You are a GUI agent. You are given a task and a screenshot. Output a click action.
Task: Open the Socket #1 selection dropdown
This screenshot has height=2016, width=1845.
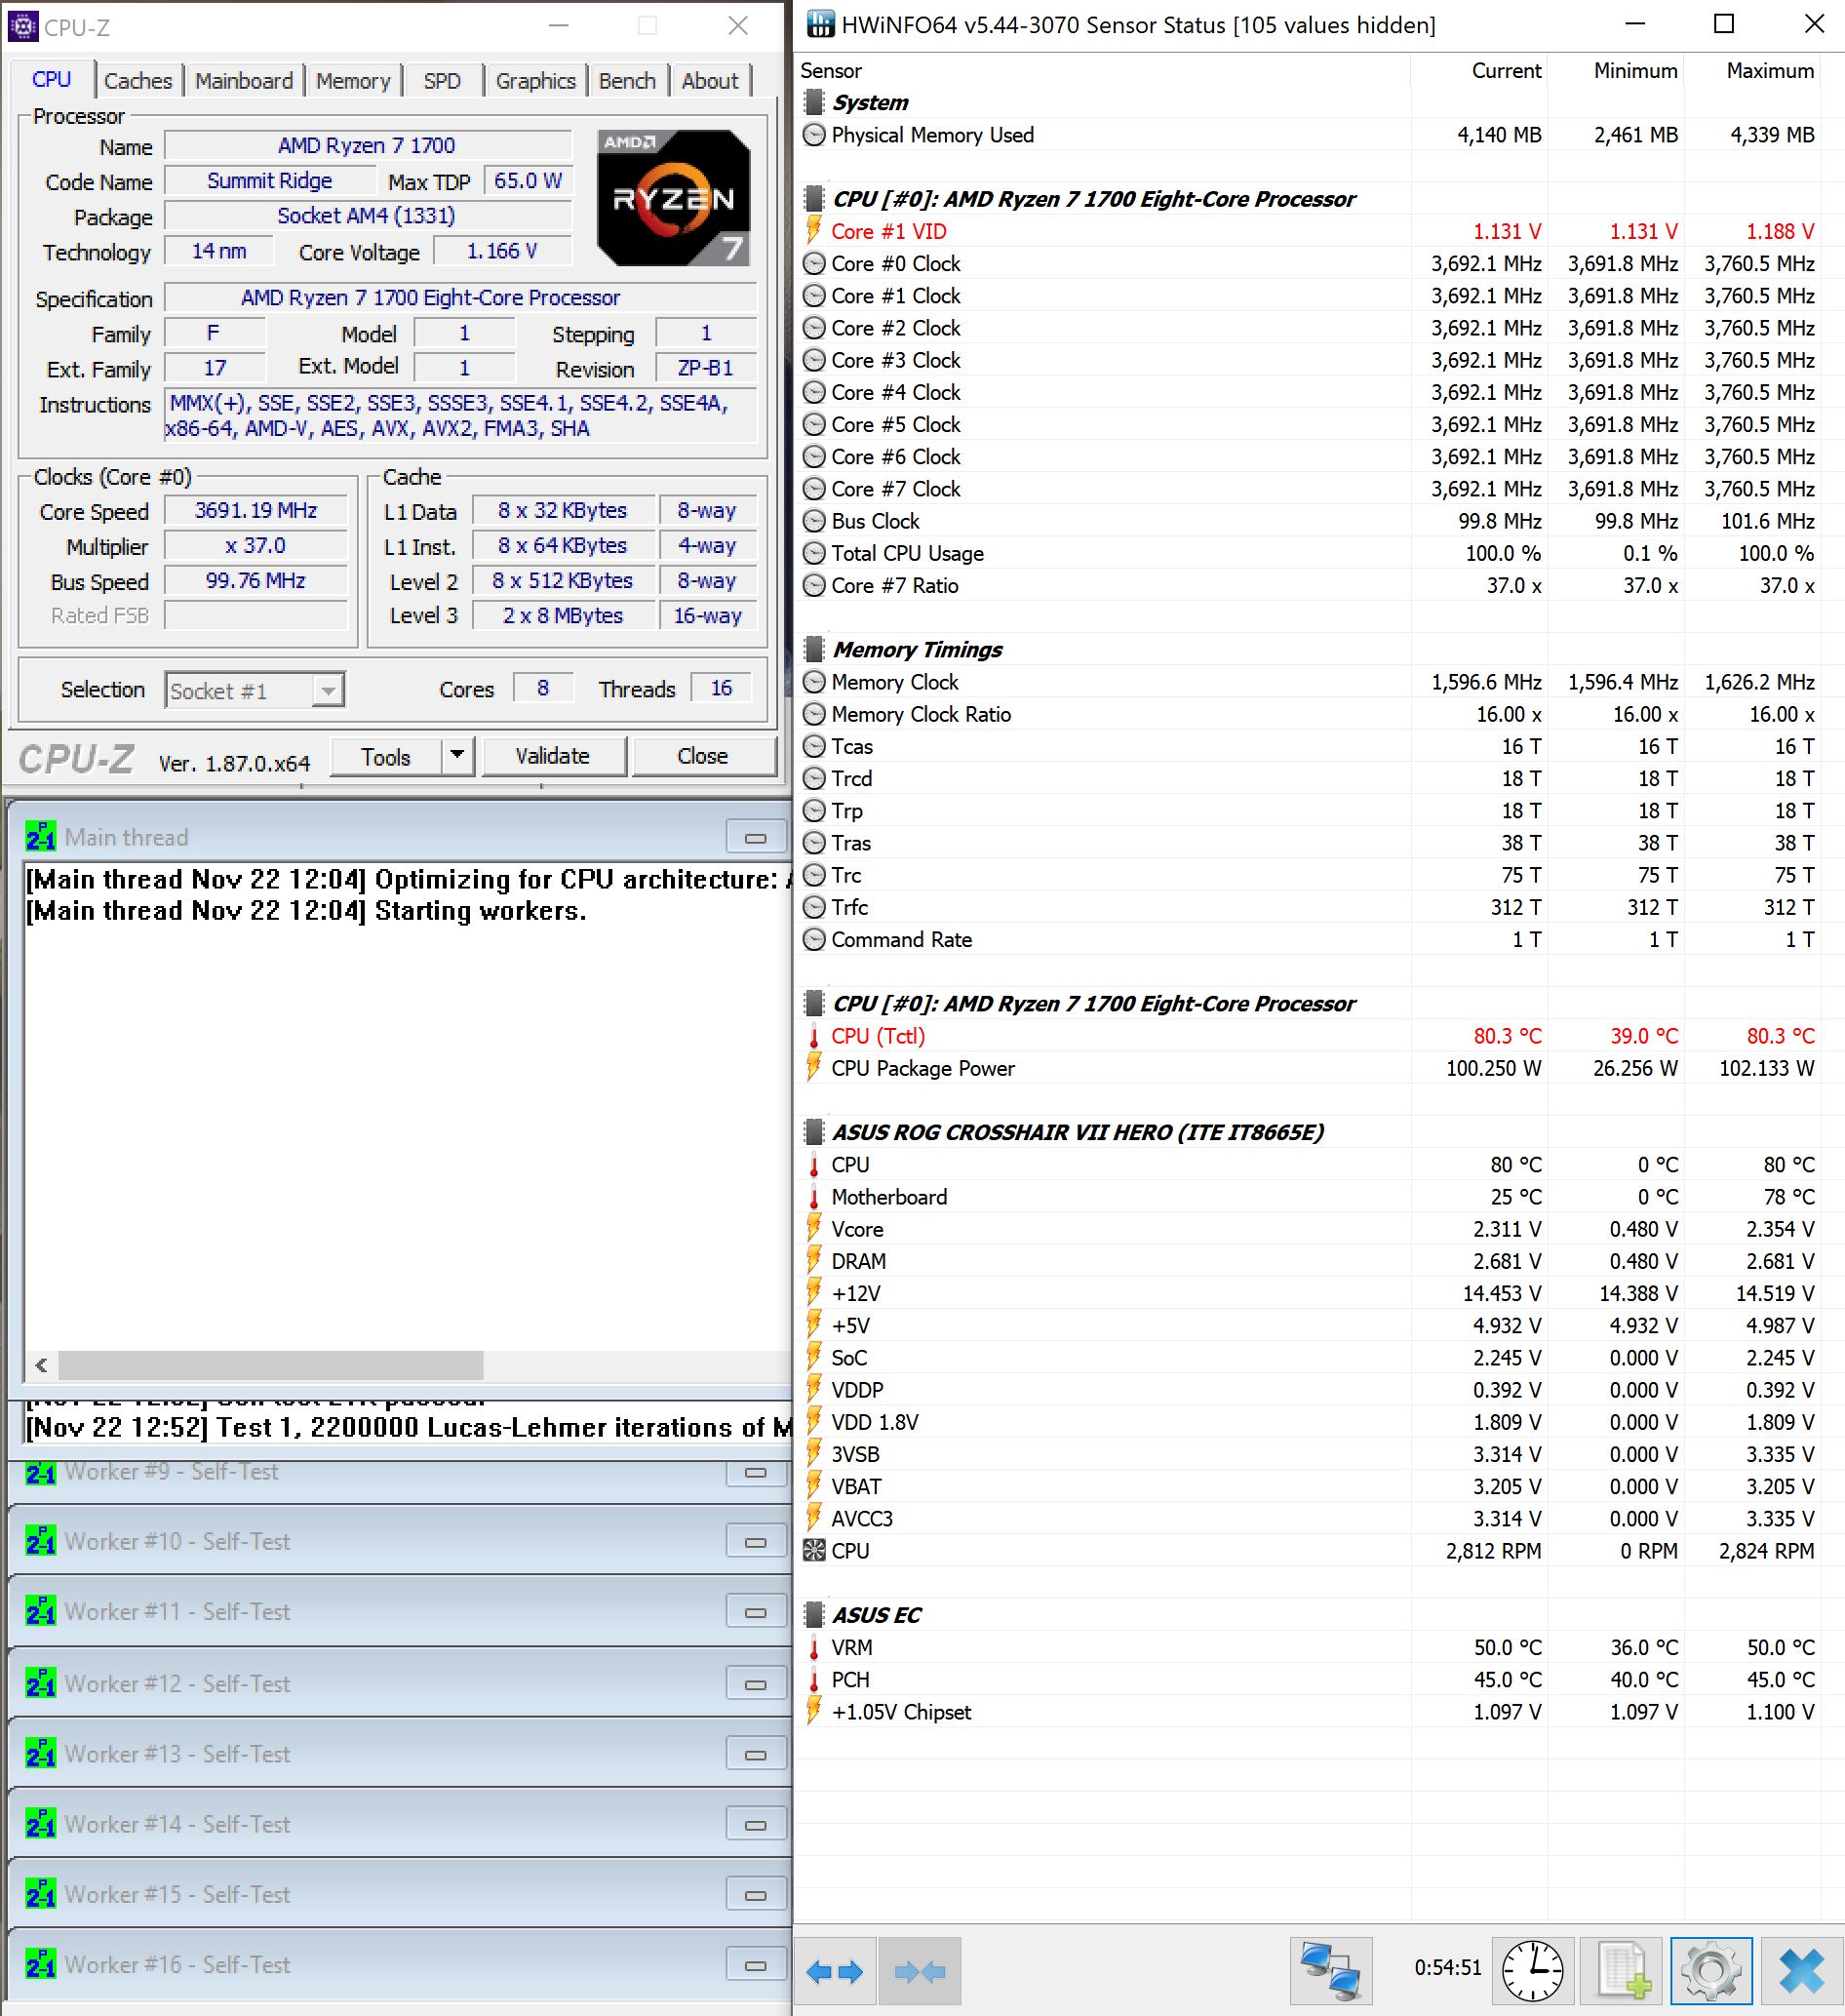click(x=255, y=691)
